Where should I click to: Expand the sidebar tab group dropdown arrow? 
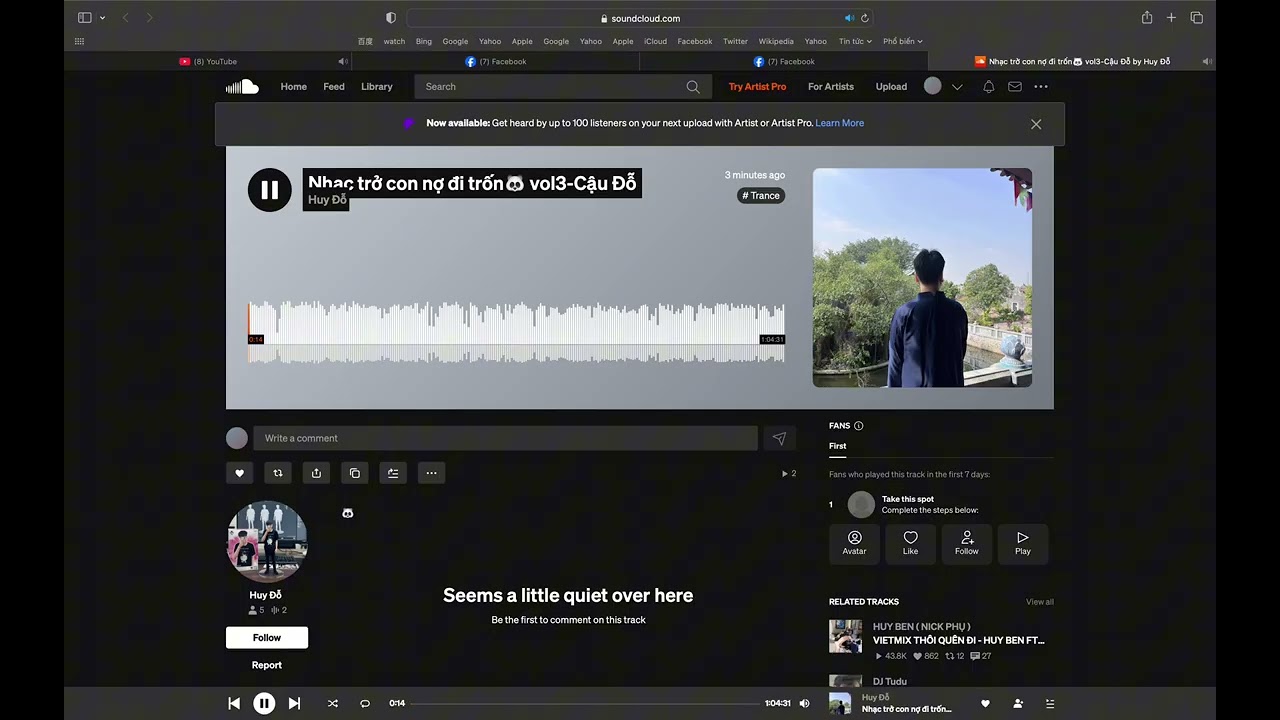tap(102, 18)
